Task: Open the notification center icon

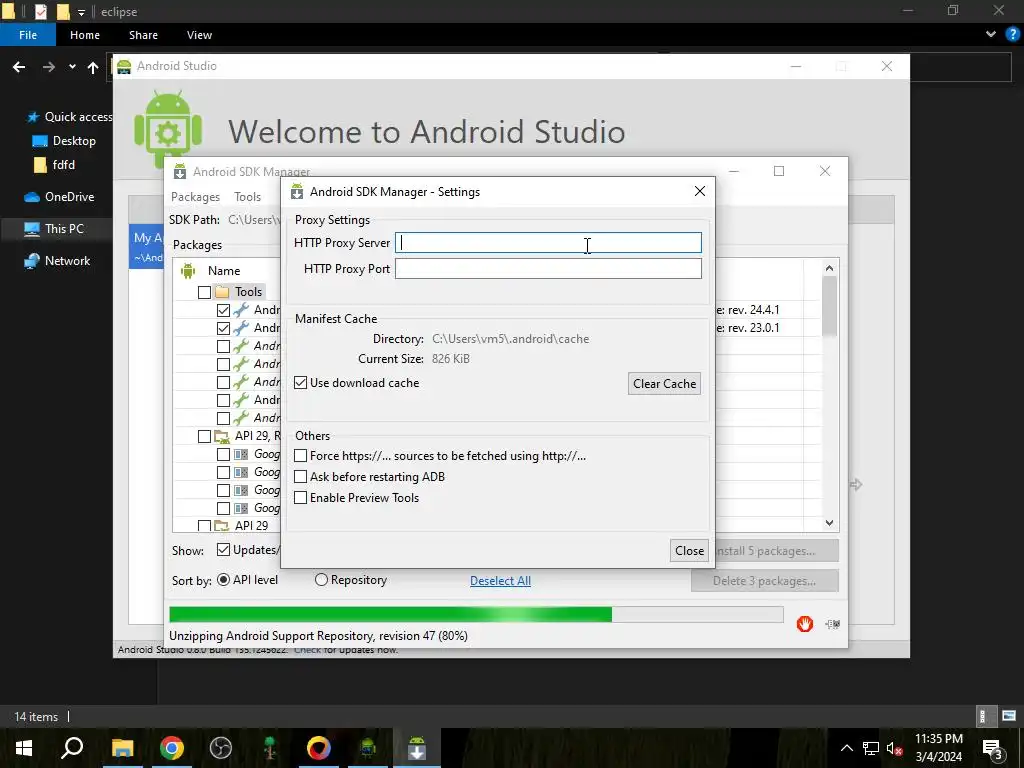Action: pyautogui.click(x=993, y=748)
